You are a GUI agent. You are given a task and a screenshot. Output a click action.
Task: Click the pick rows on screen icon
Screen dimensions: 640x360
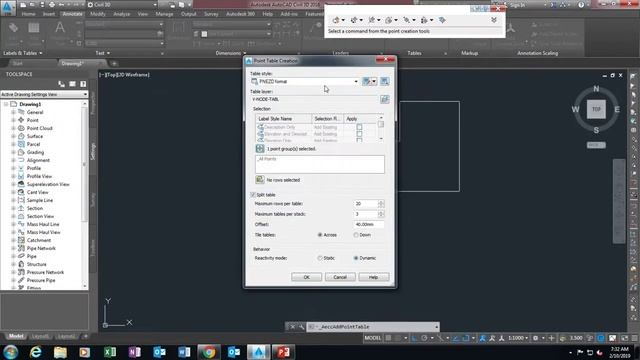[260, 180]
